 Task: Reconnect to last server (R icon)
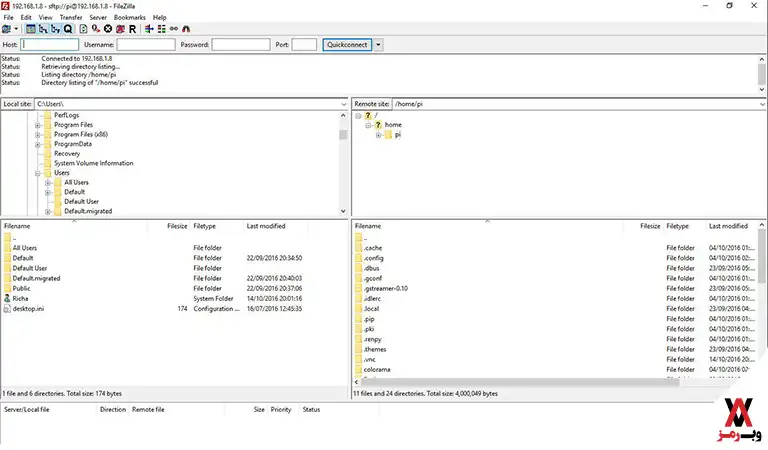click(132, 29)
